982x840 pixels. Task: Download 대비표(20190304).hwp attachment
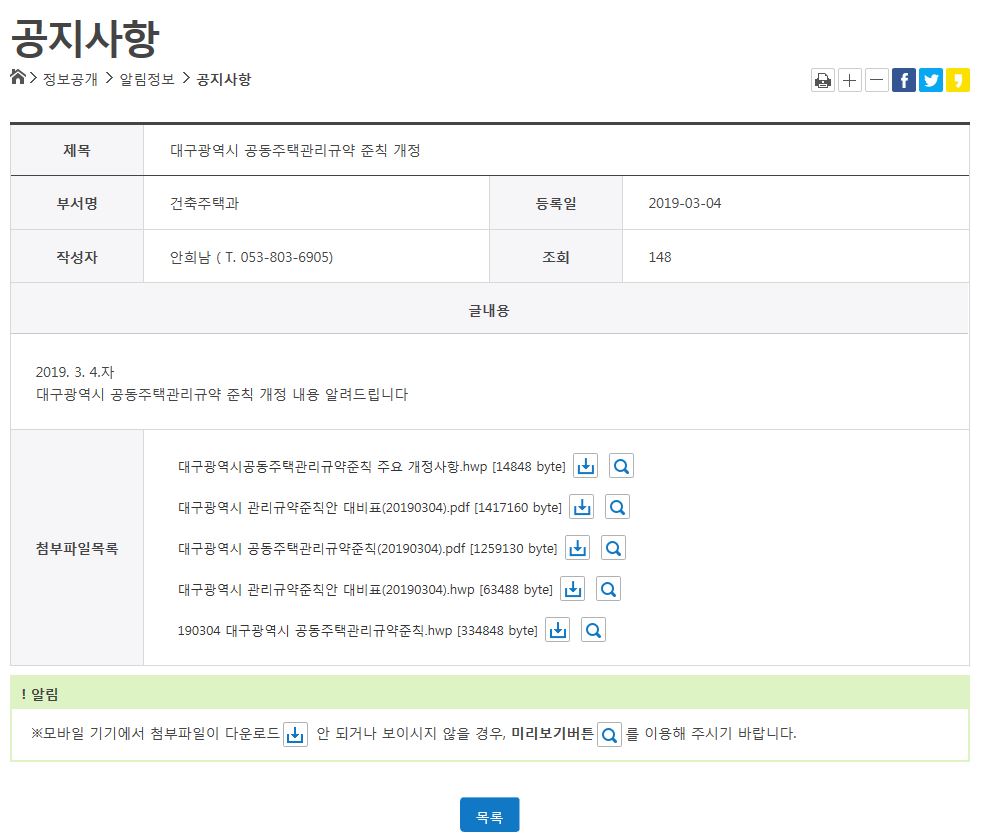572,589
